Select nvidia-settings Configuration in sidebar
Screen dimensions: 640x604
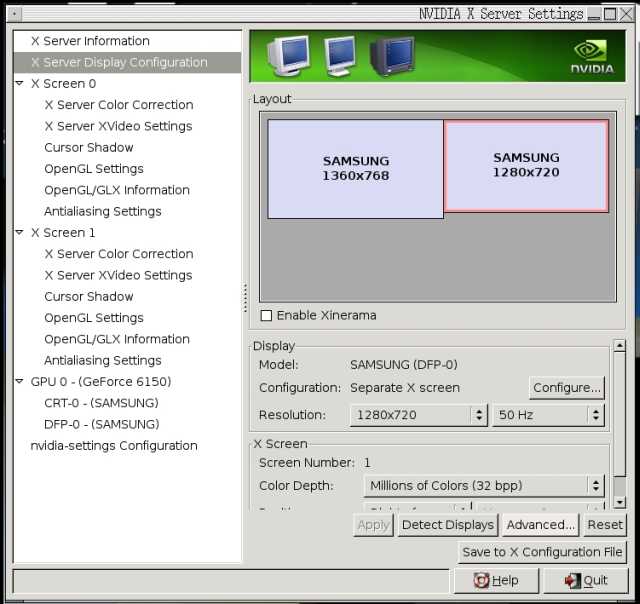pyautogui.click(x=113, y=446)
